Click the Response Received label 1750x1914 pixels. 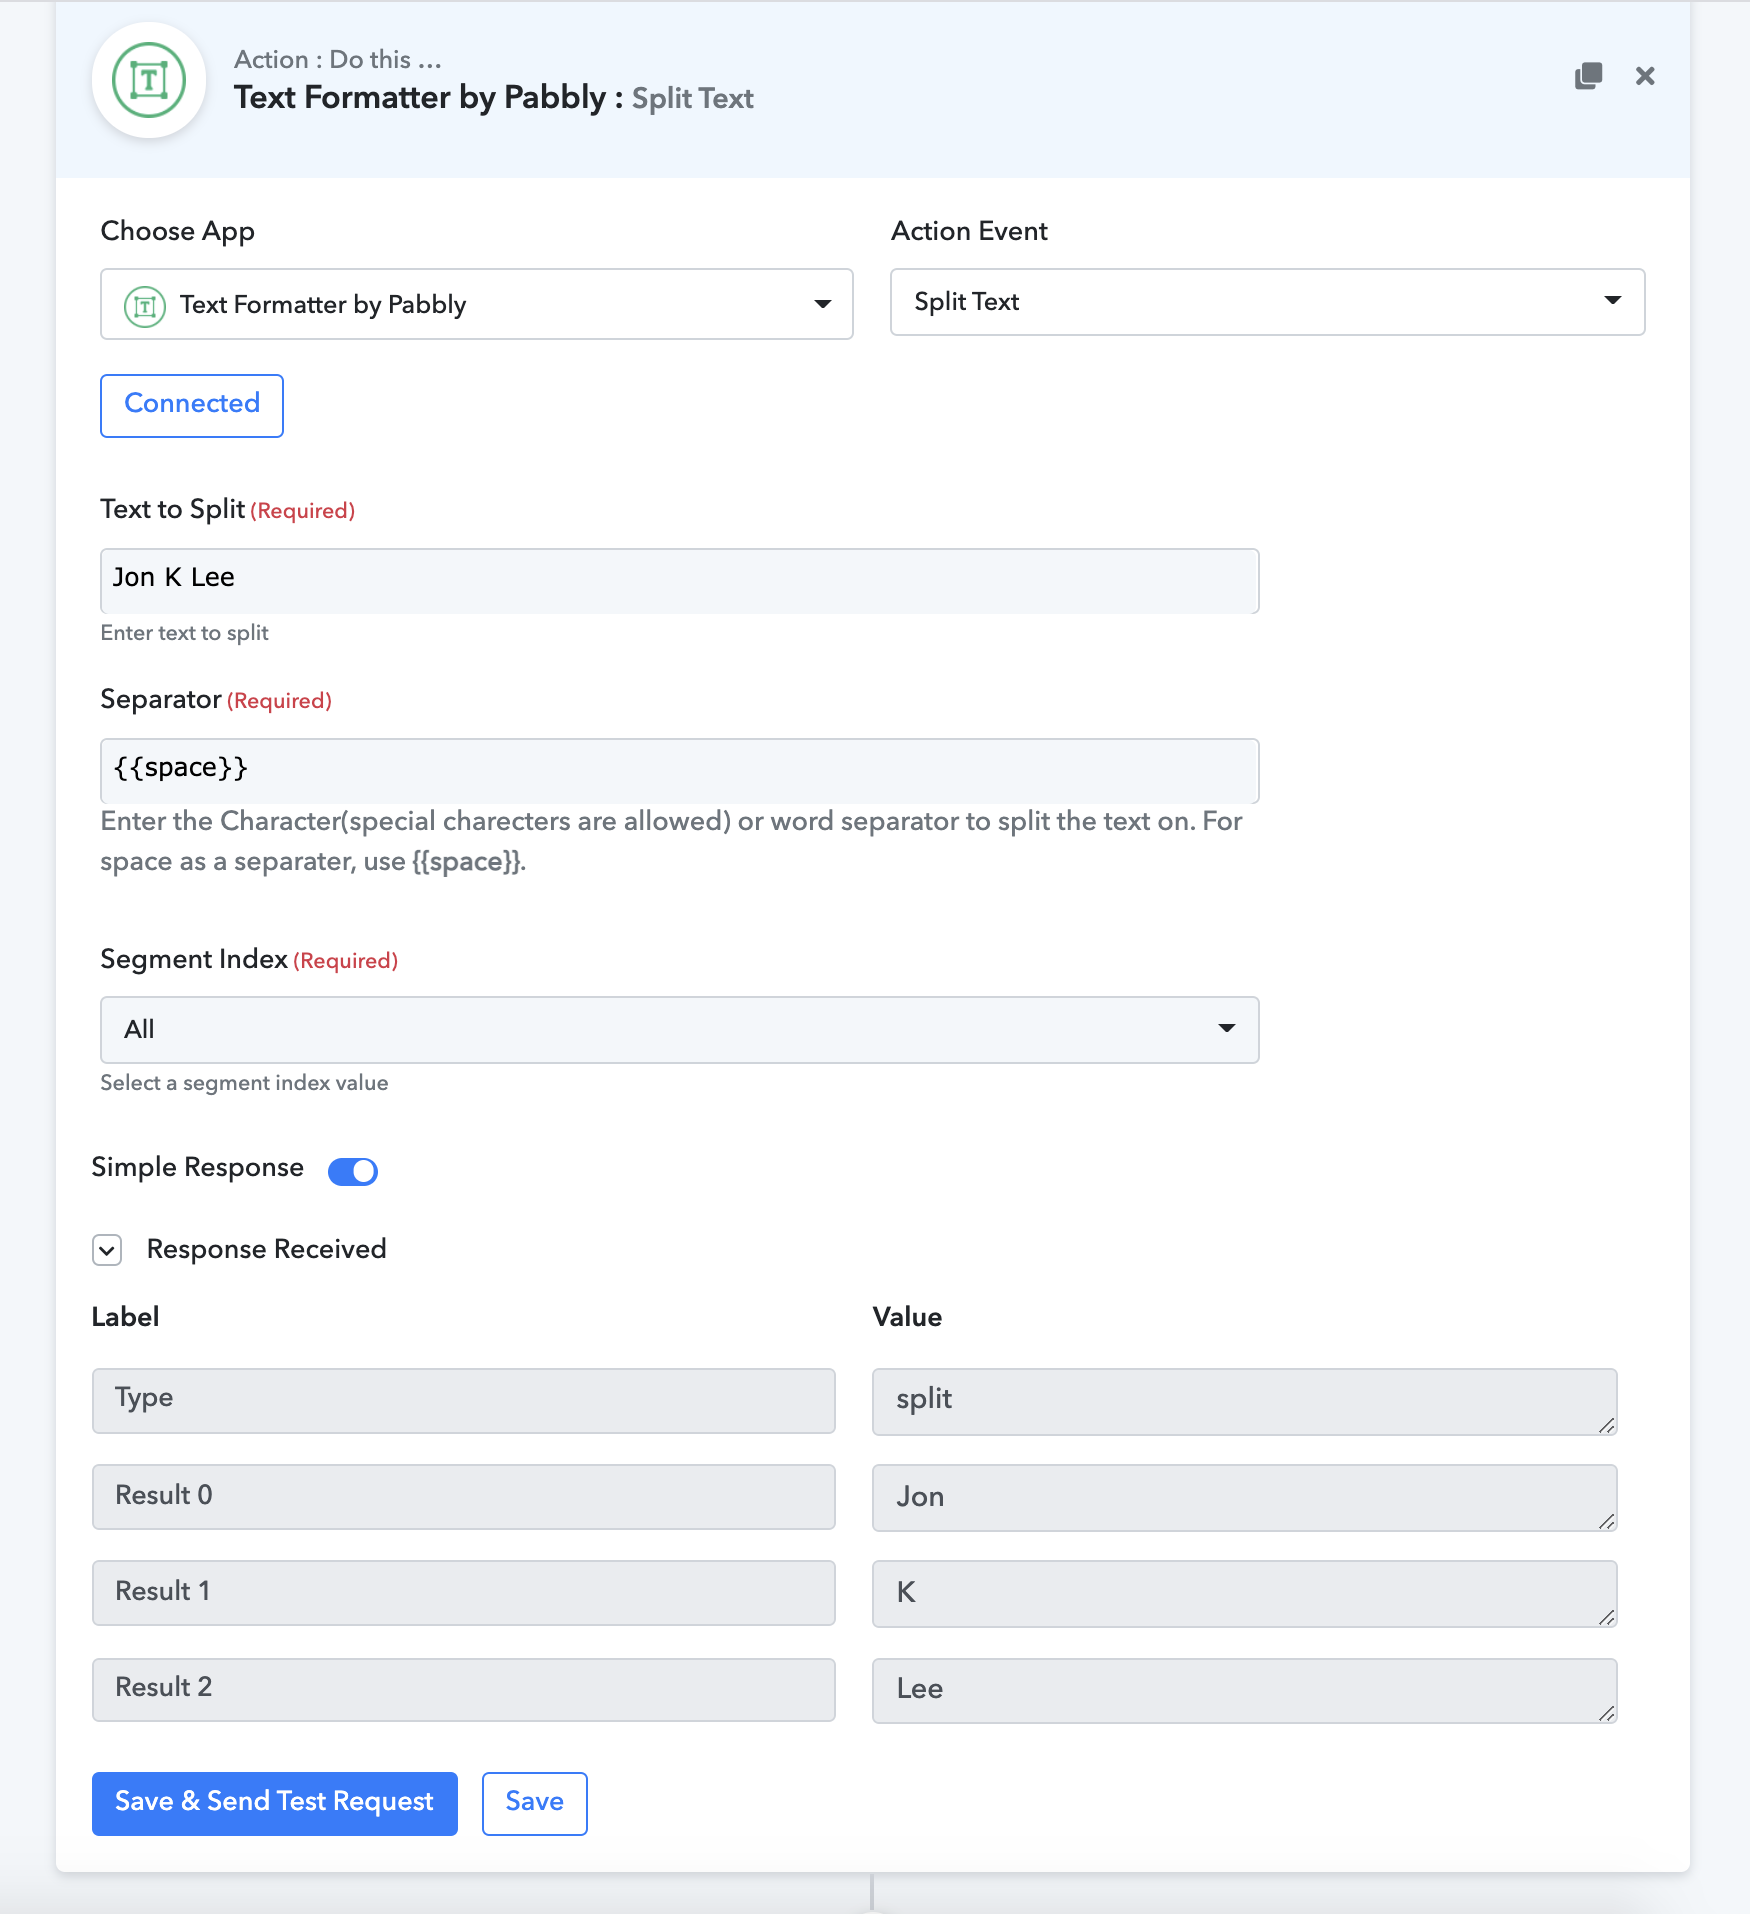(x=267, y=1249)
